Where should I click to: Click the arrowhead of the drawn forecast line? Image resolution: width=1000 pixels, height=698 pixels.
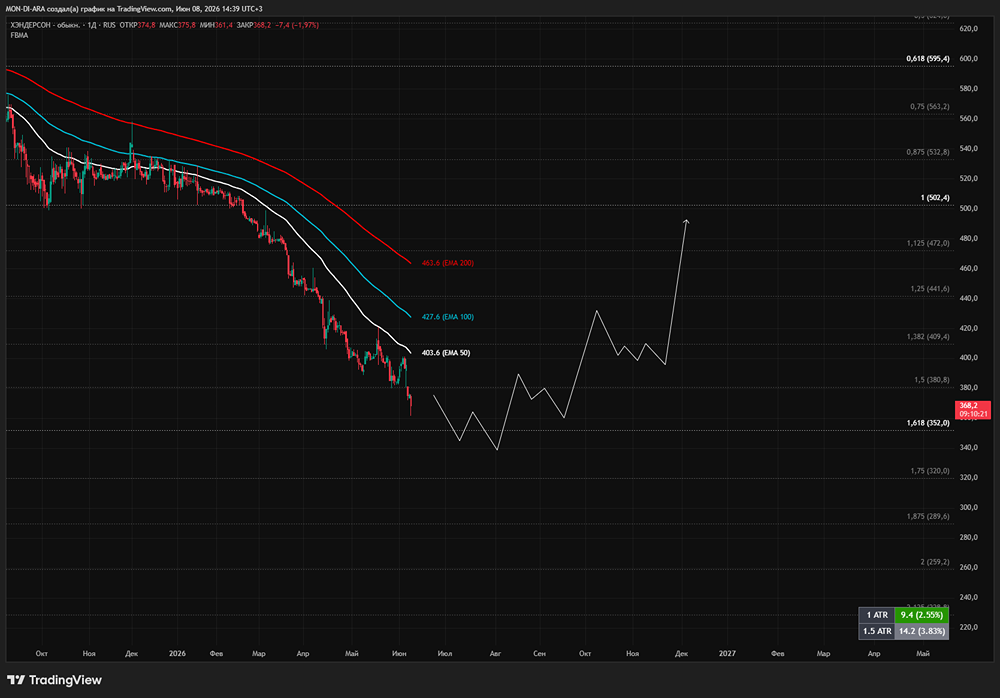[686, 221]
